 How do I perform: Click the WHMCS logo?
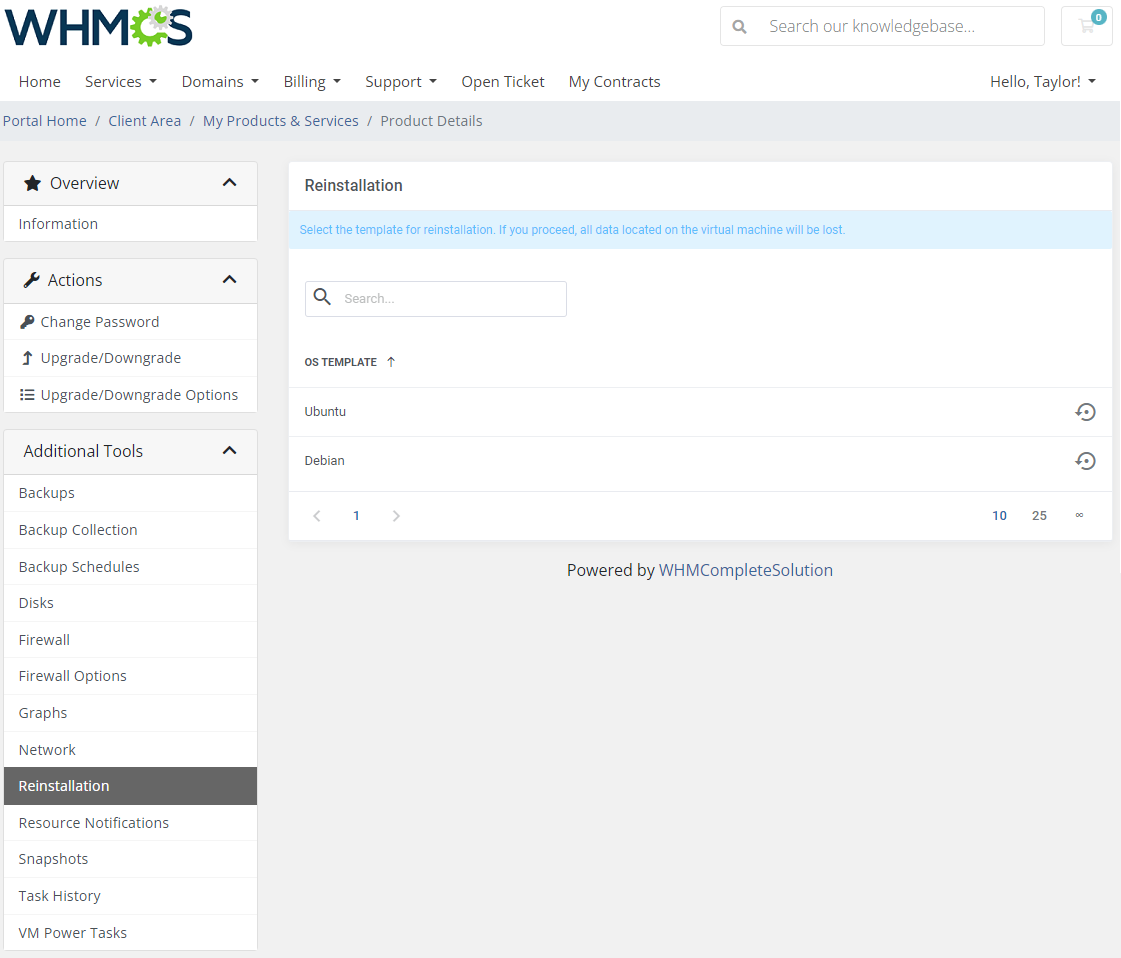[99, 27]
